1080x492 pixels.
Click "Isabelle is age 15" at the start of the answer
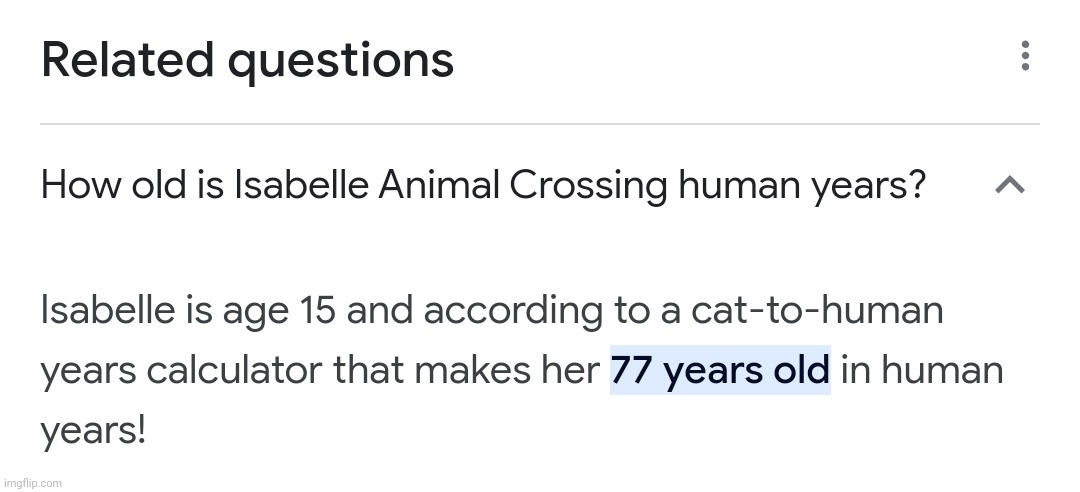click(188, 311)
